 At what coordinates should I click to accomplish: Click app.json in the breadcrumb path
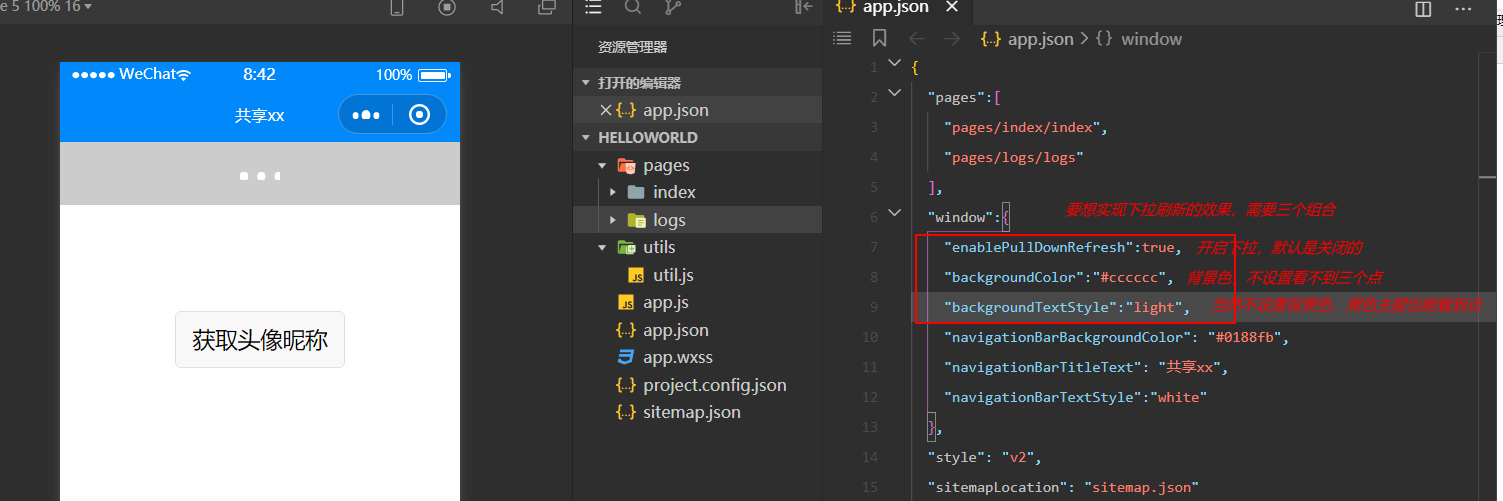pos(1040,39)
